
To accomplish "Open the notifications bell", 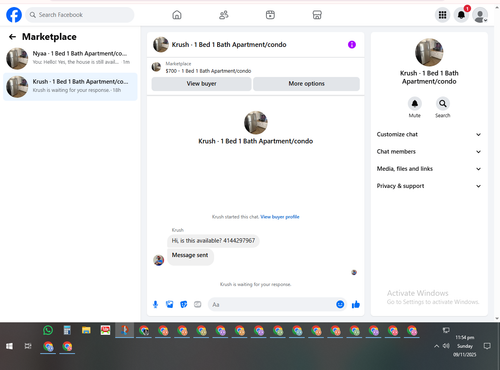I will [x=461, y=15].
